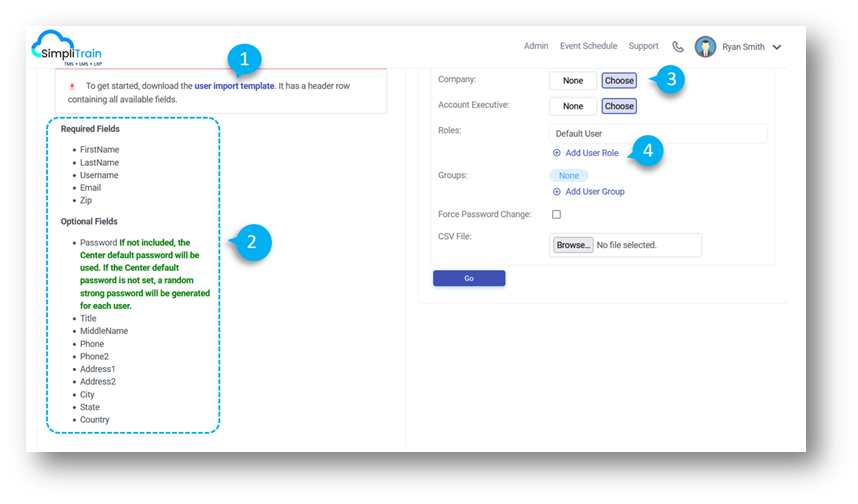Click the 'Email' list item
Viewport: 858px width, 504px height.
click(90, 188)
